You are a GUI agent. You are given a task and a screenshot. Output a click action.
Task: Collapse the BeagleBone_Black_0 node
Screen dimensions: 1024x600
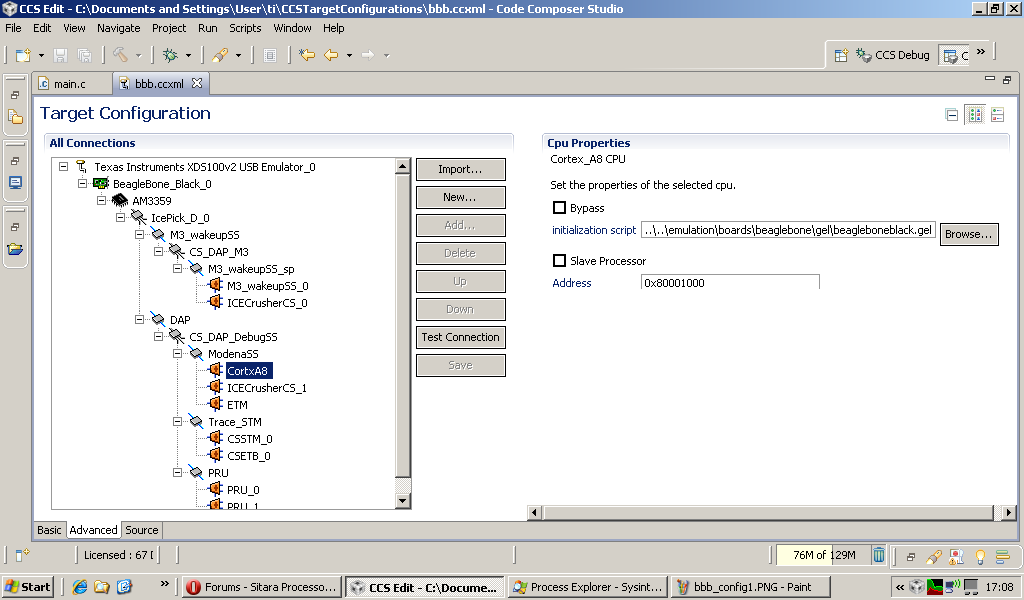(82, 183)
